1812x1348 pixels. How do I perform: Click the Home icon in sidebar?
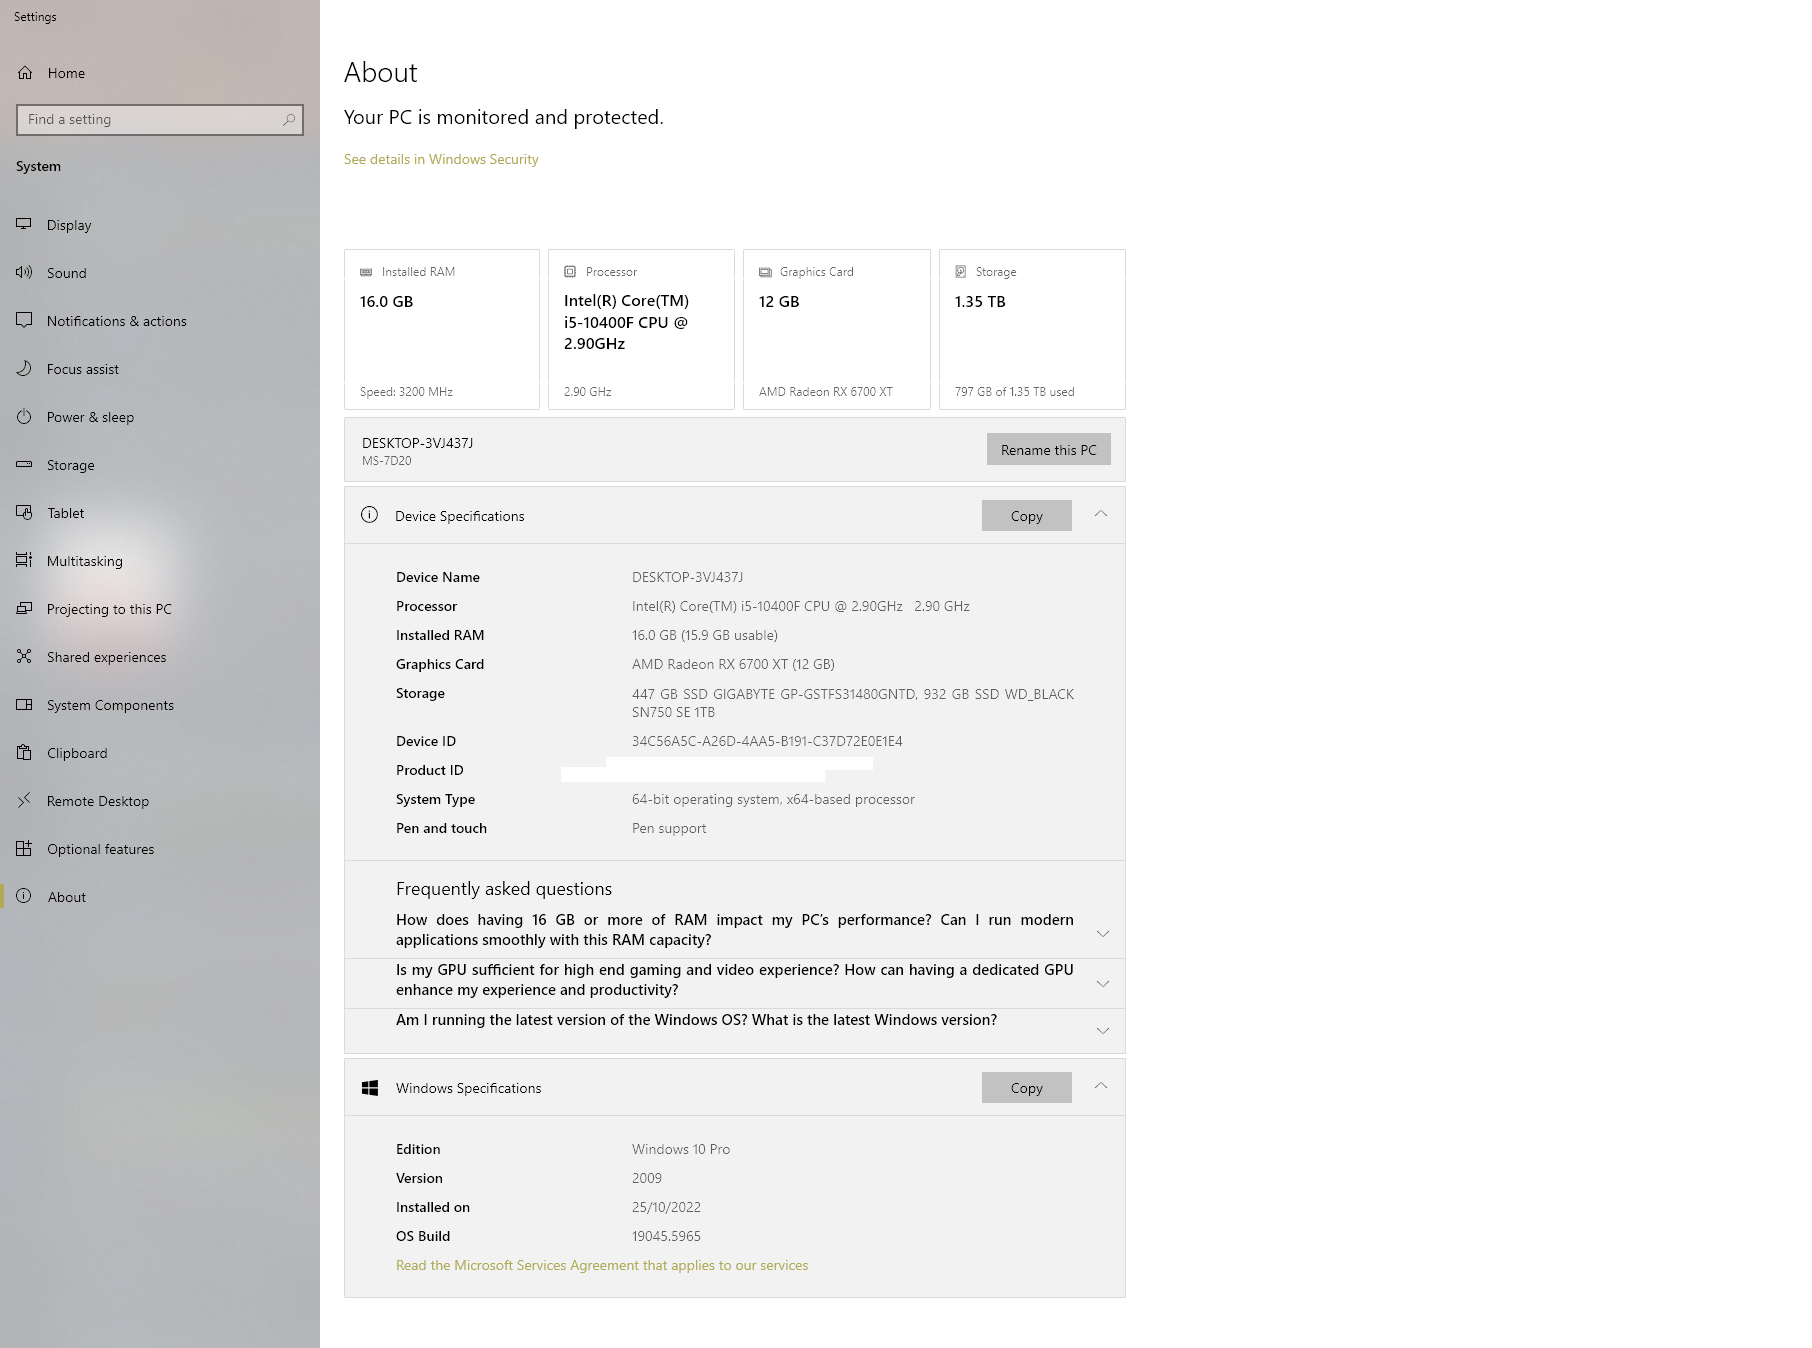click(25, 73)
